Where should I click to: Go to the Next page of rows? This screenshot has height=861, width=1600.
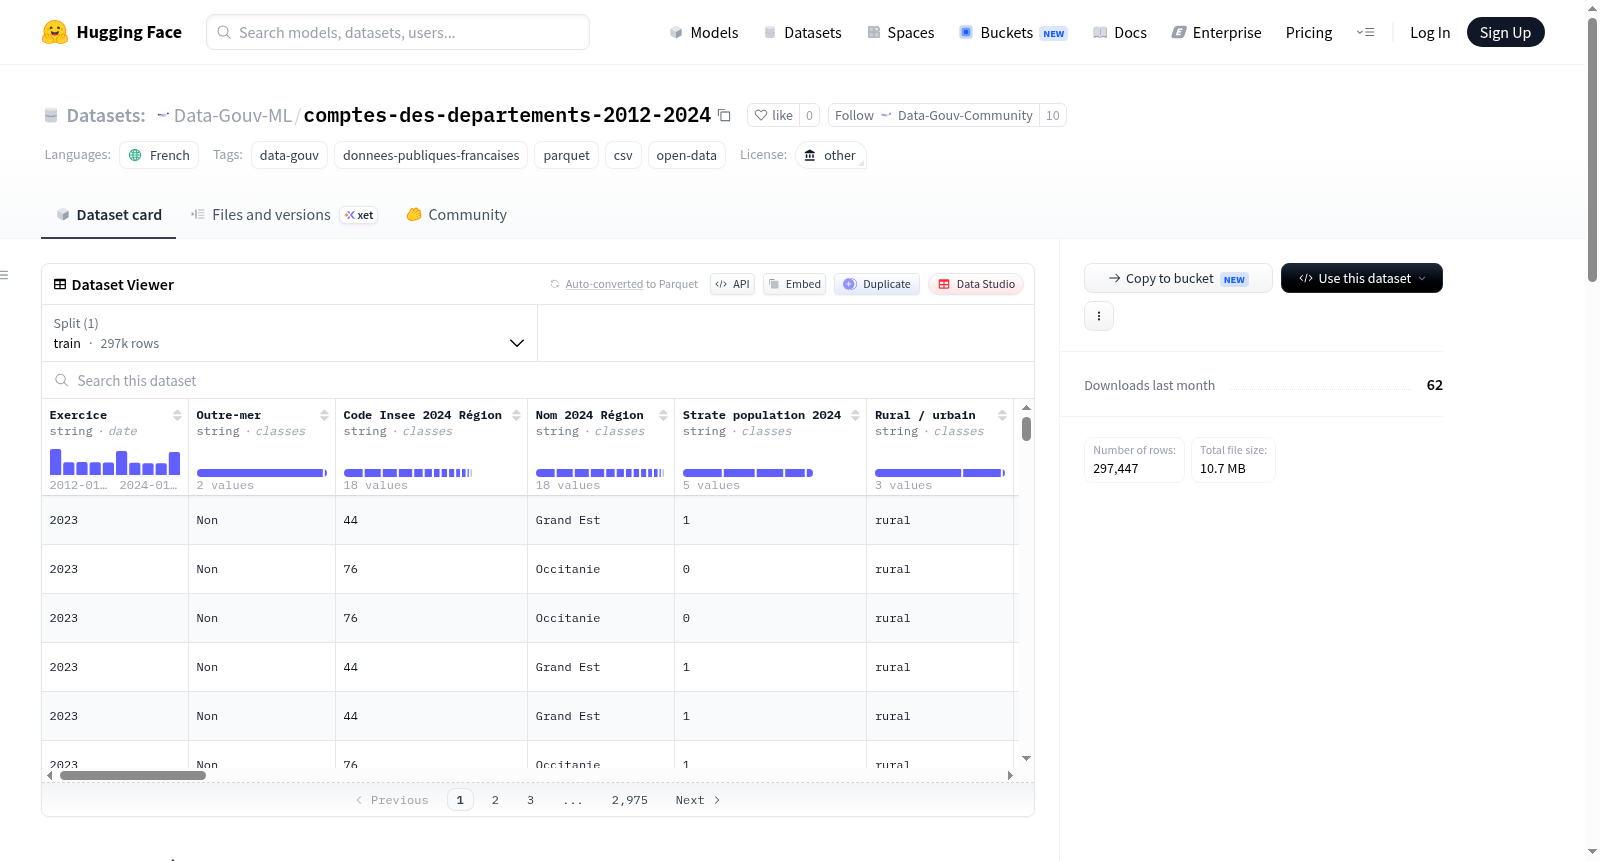[x=698, y=800]
